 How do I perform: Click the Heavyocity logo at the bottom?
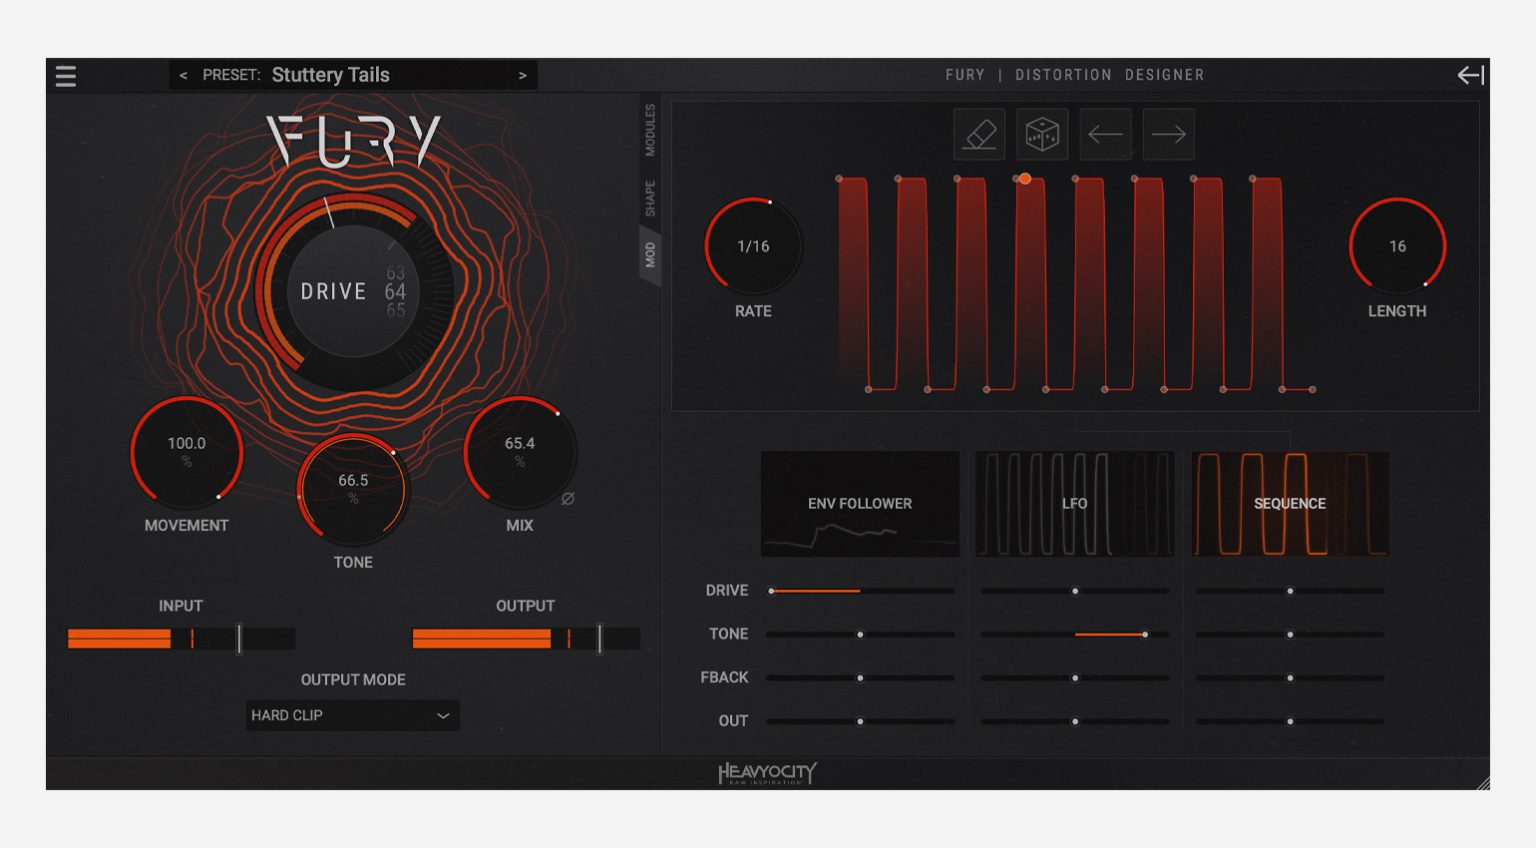pyautogui.click(x=768, y=771)
